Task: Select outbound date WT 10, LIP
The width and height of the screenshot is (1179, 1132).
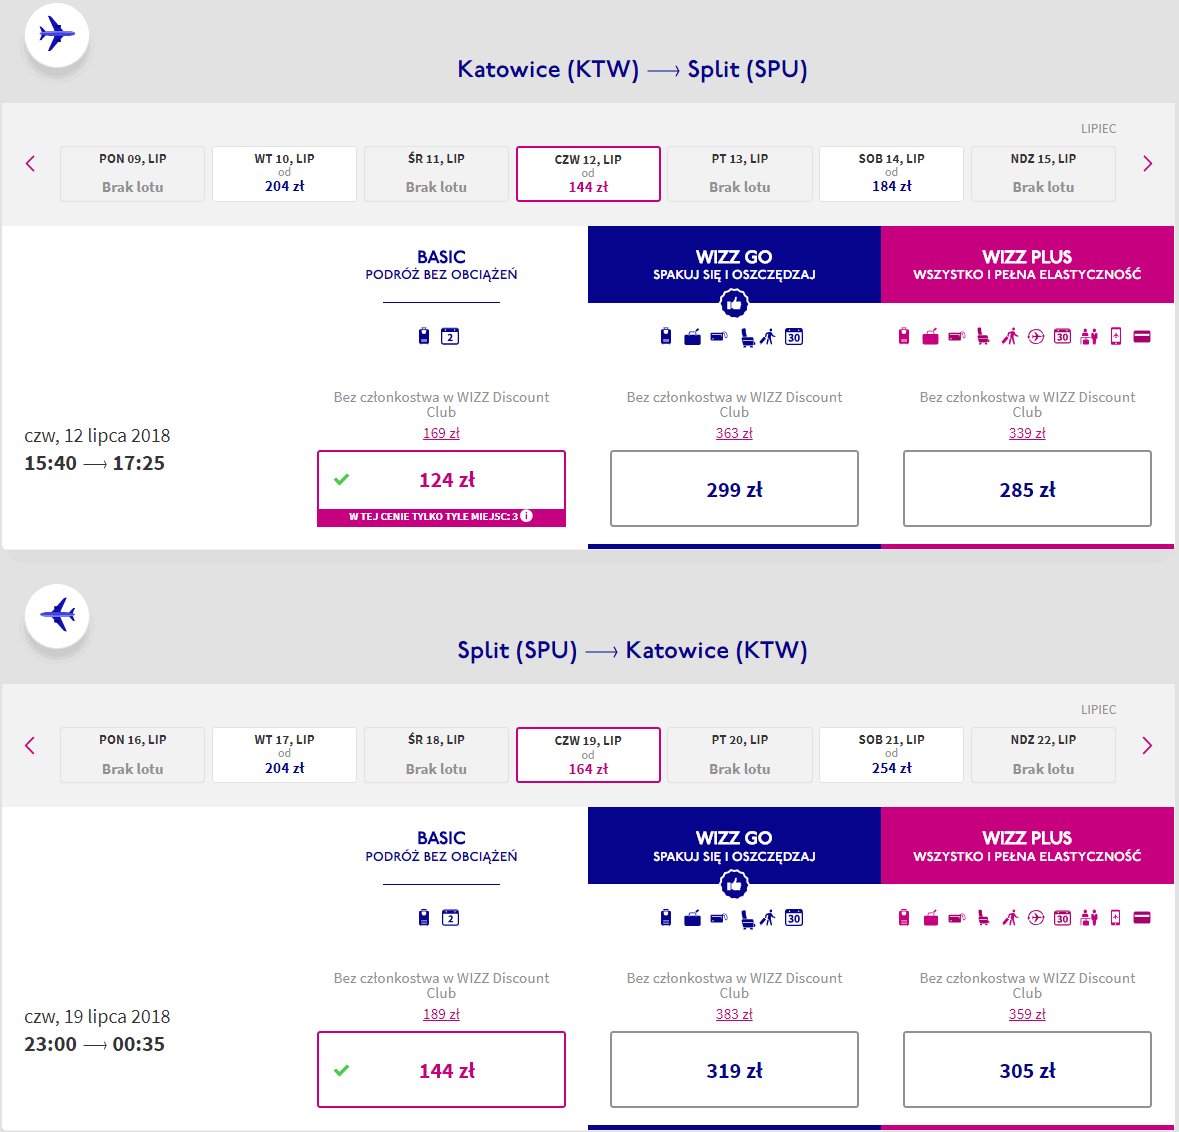Action: click(284, 174)
